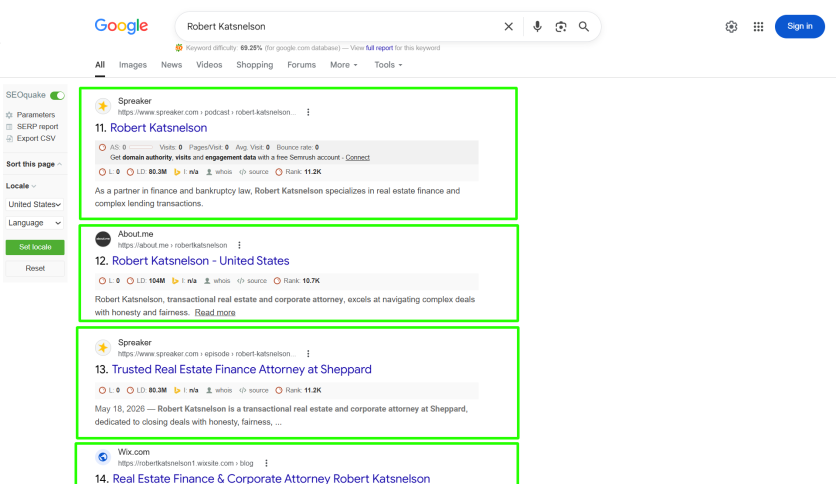This screenshot has width=836, height=484.
Task: Start voice search with microphone icon
Action: click(537, 27)
